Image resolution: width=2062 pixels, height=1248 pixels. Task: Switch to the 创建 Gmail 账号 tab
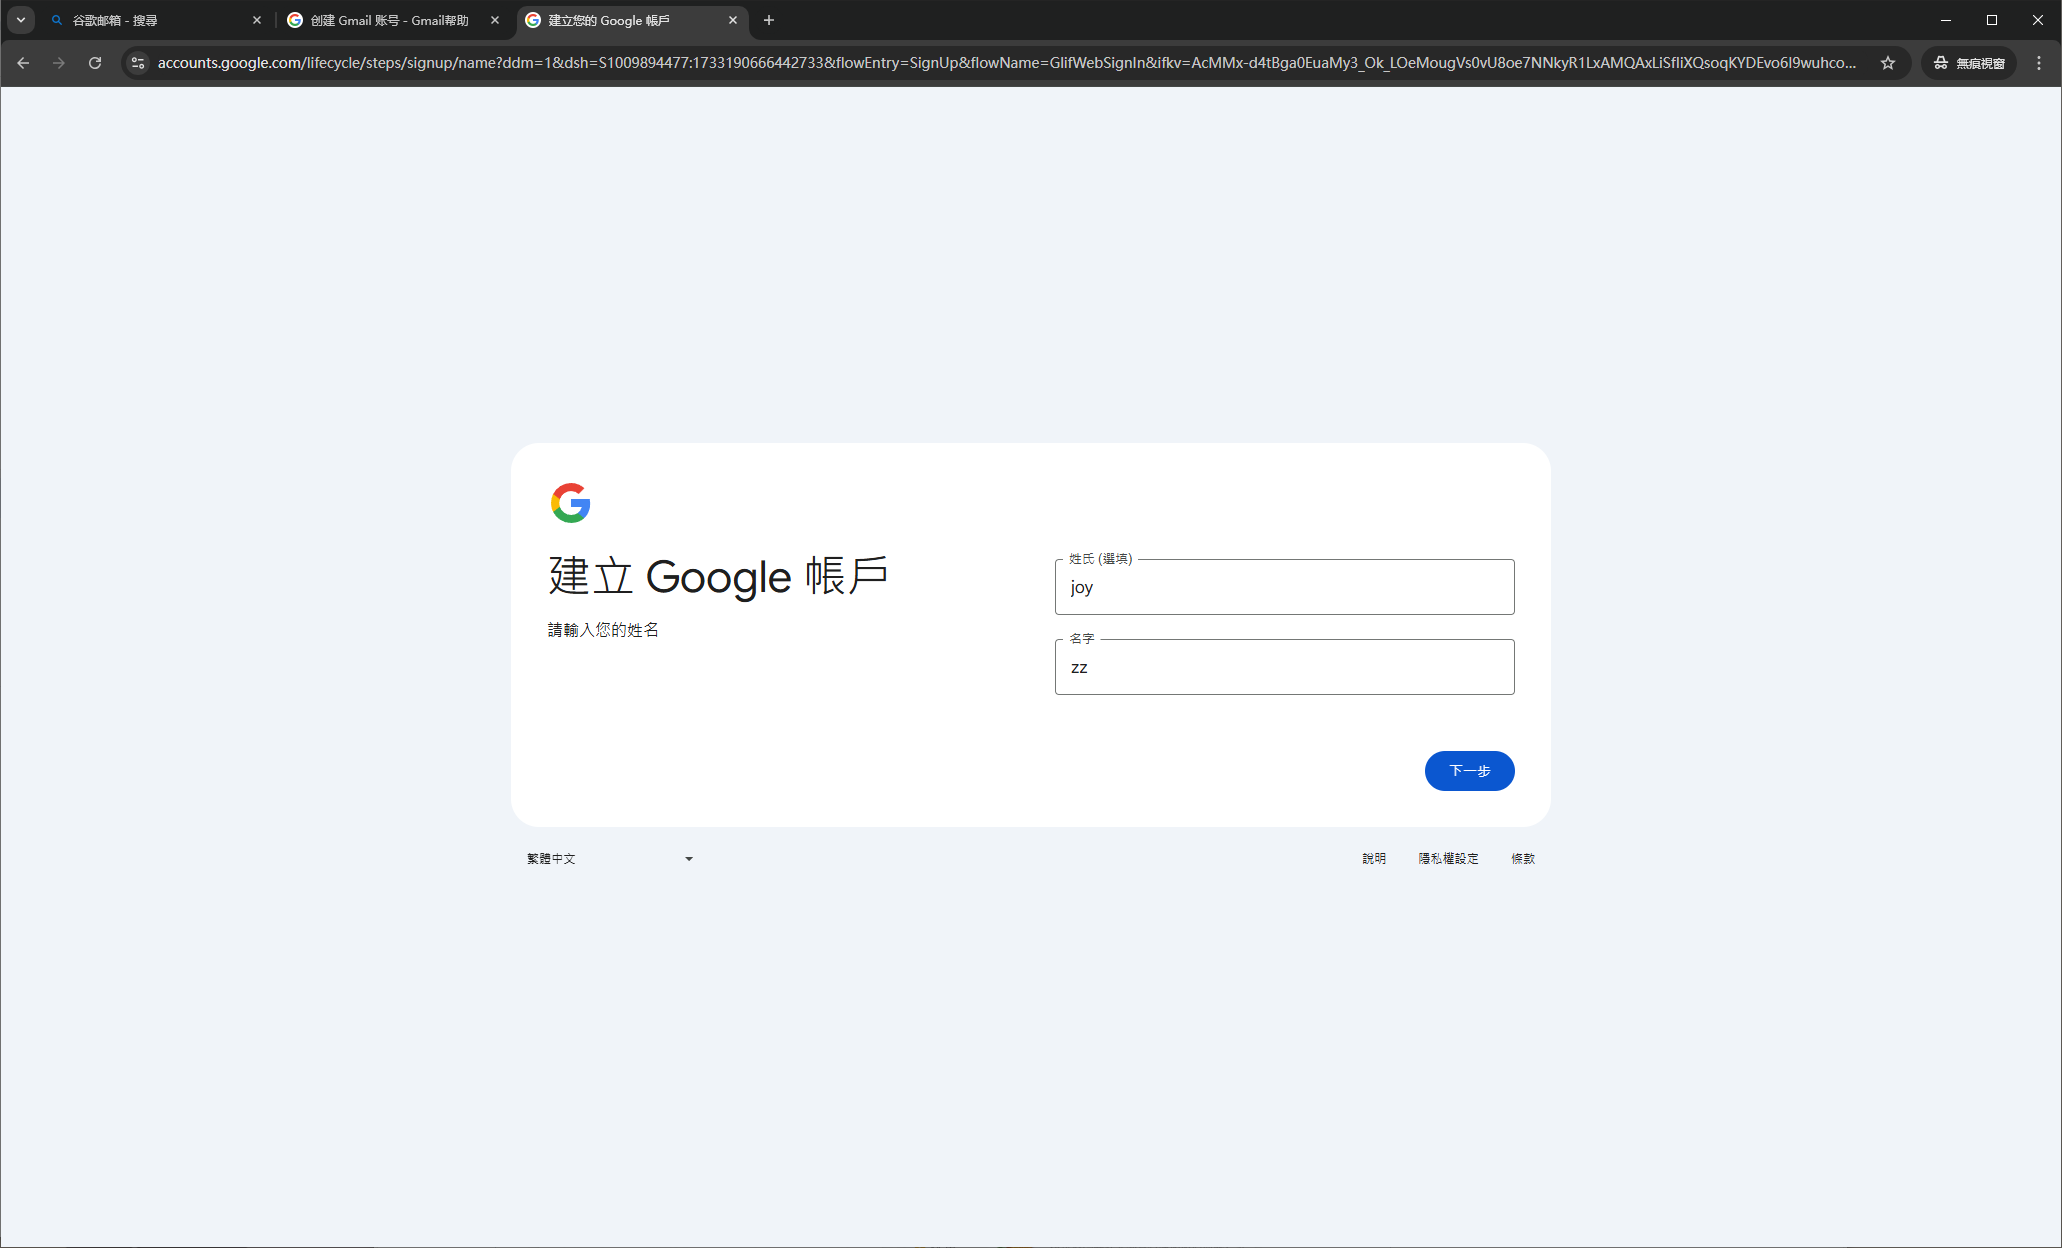click(388, 20)
